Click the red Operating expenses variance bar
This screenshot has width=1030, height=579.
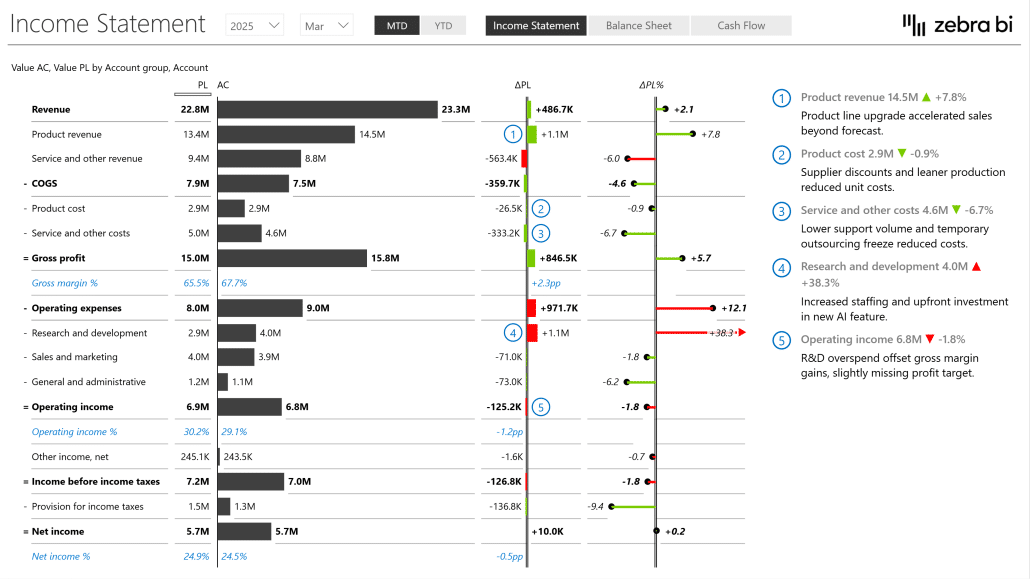point(531,308)
